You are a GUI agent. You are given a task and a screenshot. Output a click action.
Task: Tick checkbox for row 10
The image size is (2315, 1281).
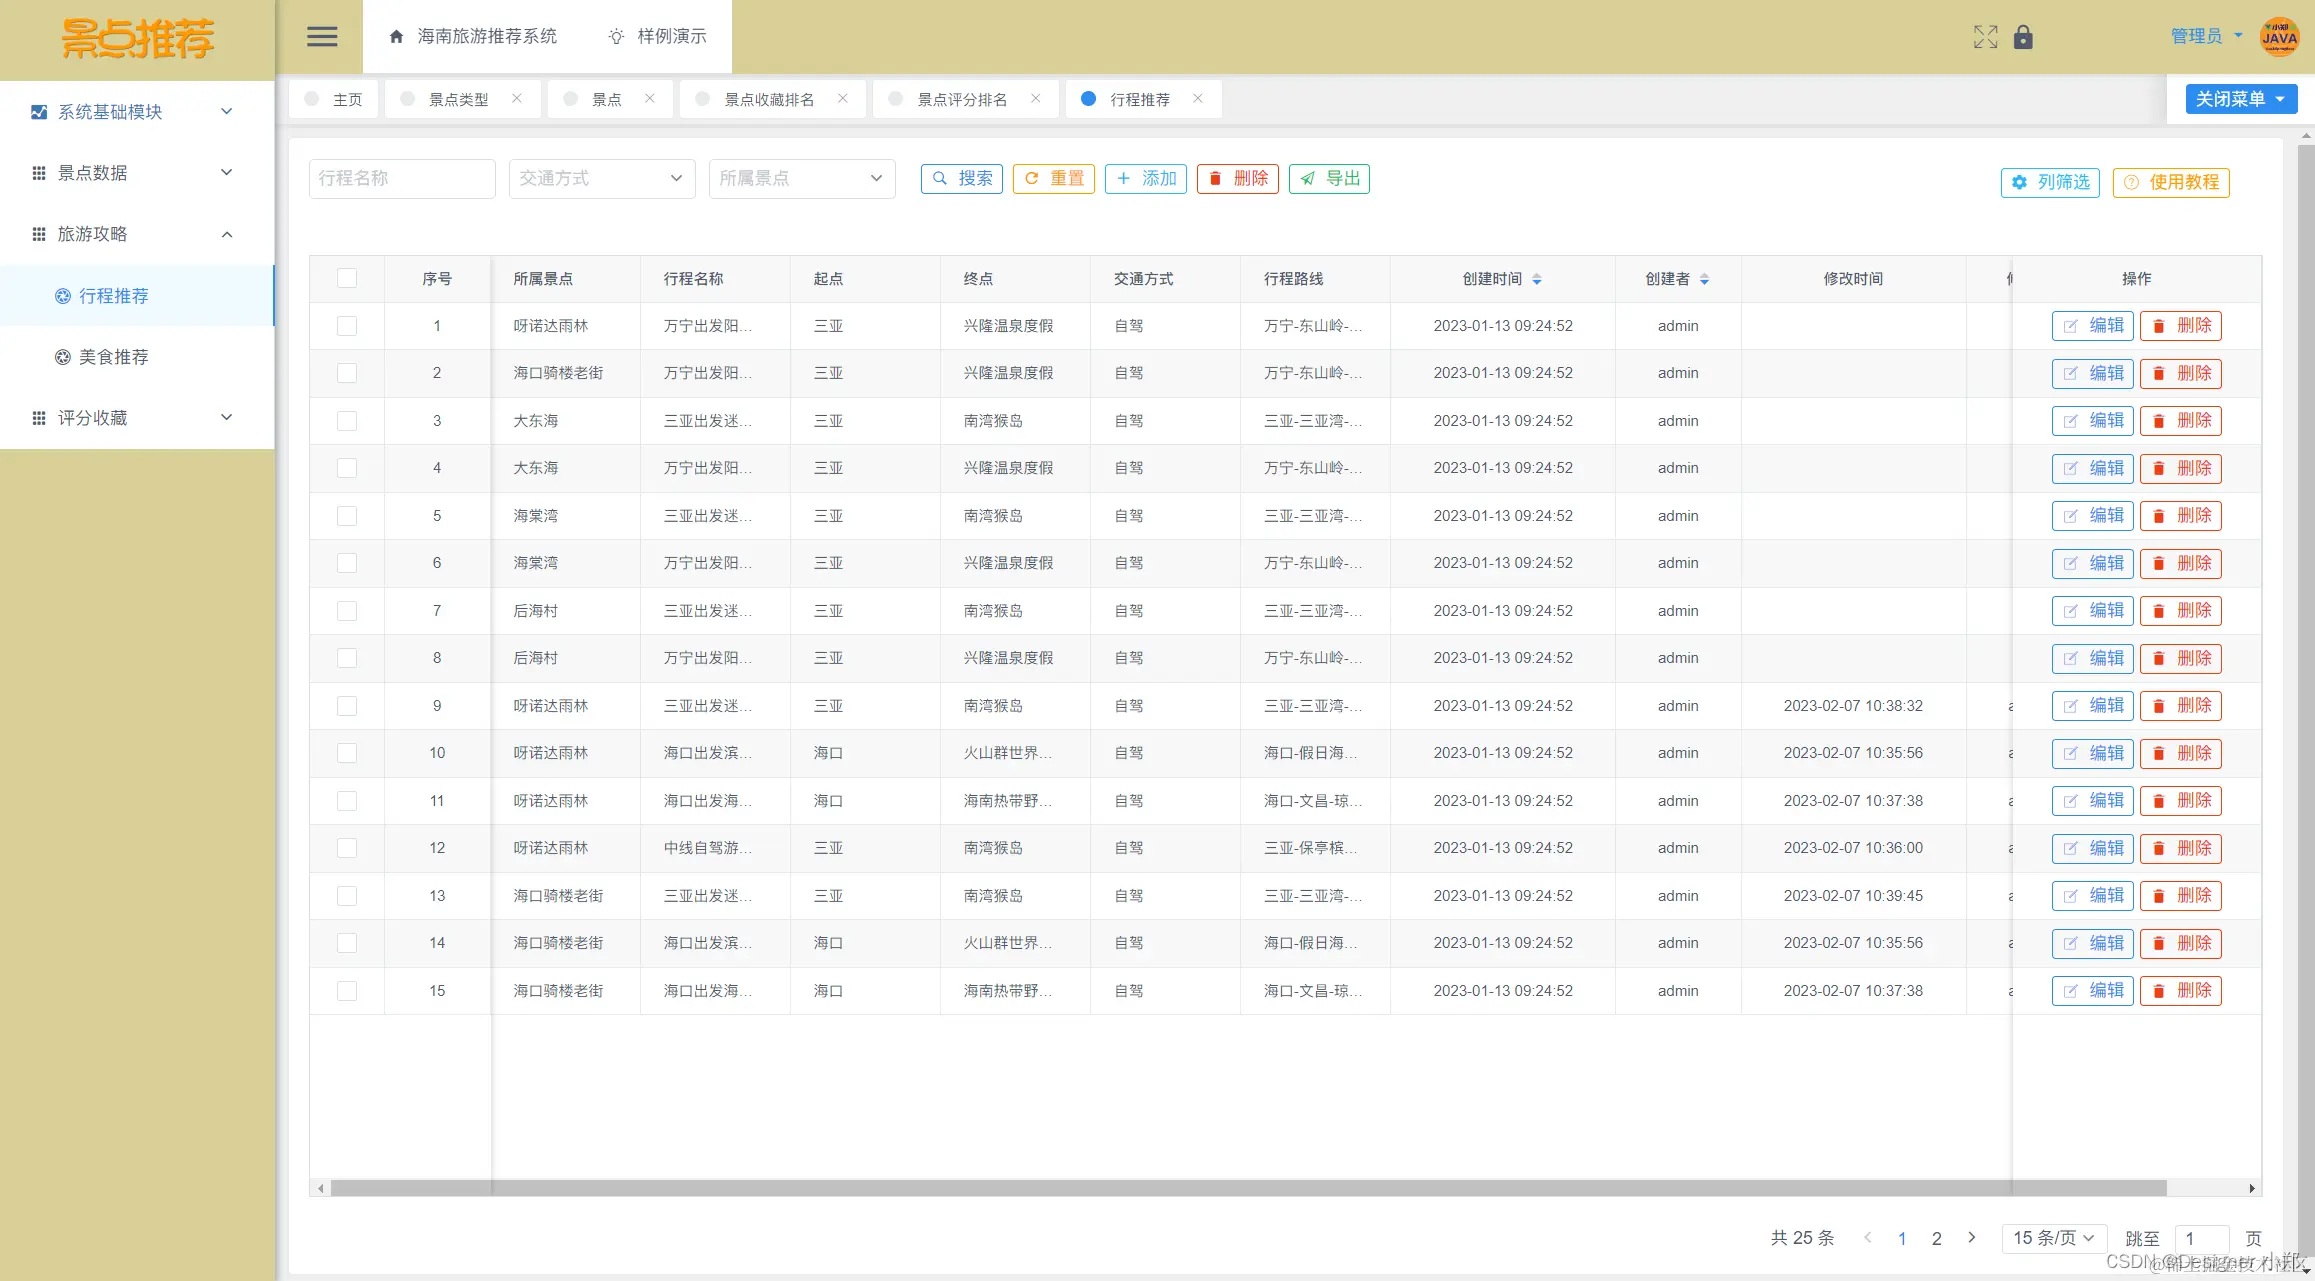point(347,753)
